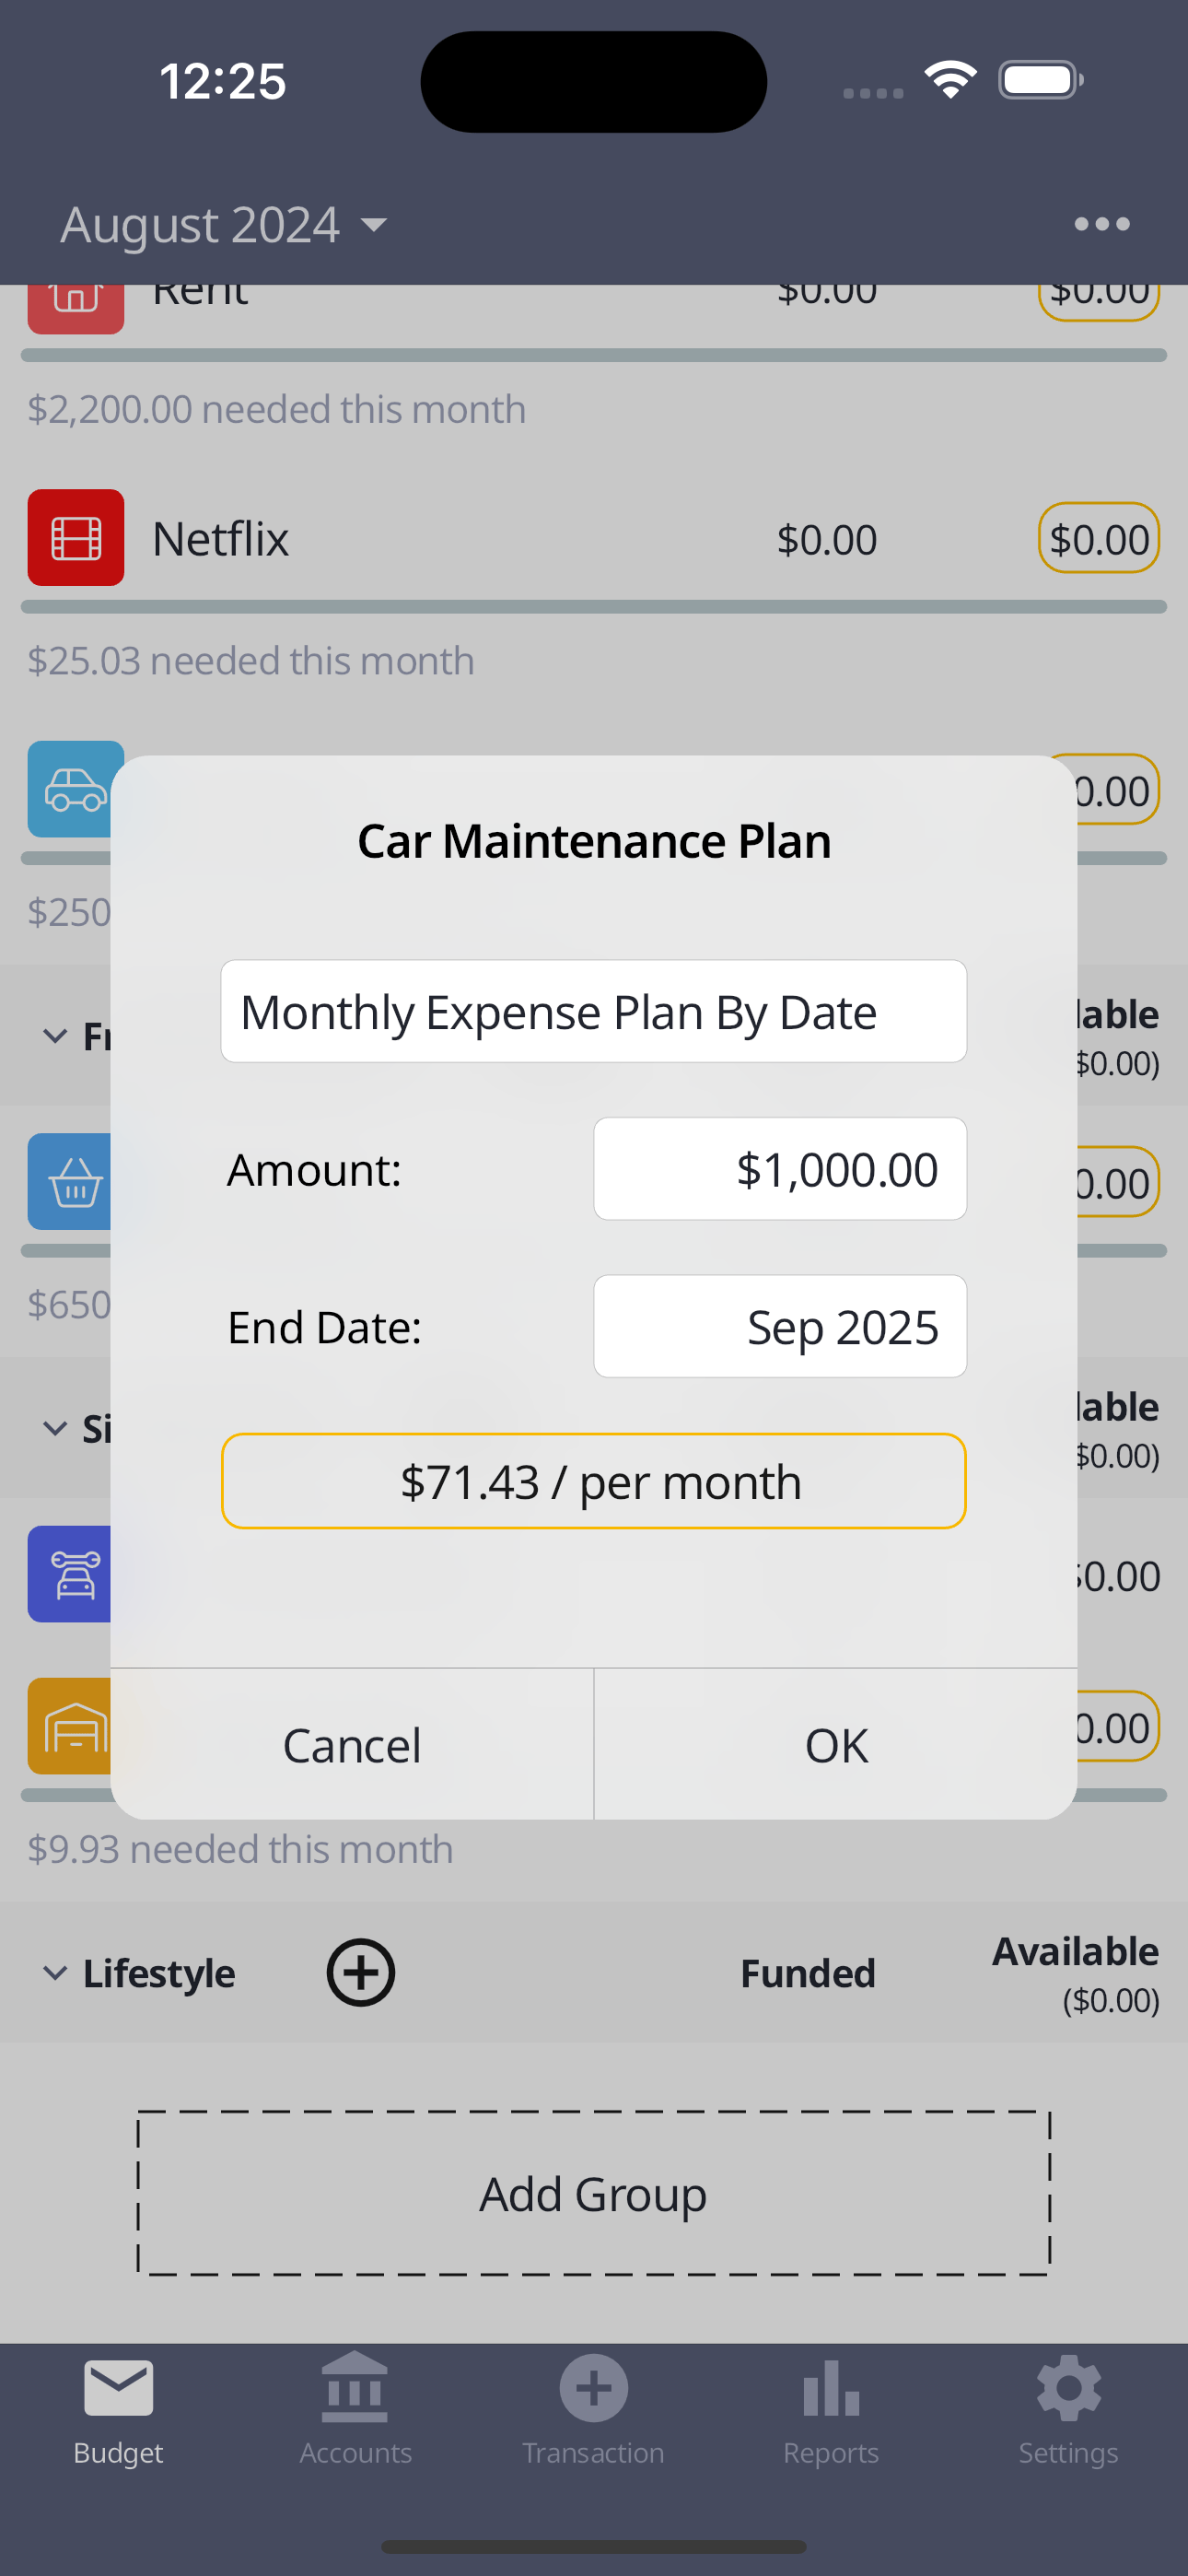Tap the orange garage category icon
The image size is (1188, 2576).
point(70,1726)
